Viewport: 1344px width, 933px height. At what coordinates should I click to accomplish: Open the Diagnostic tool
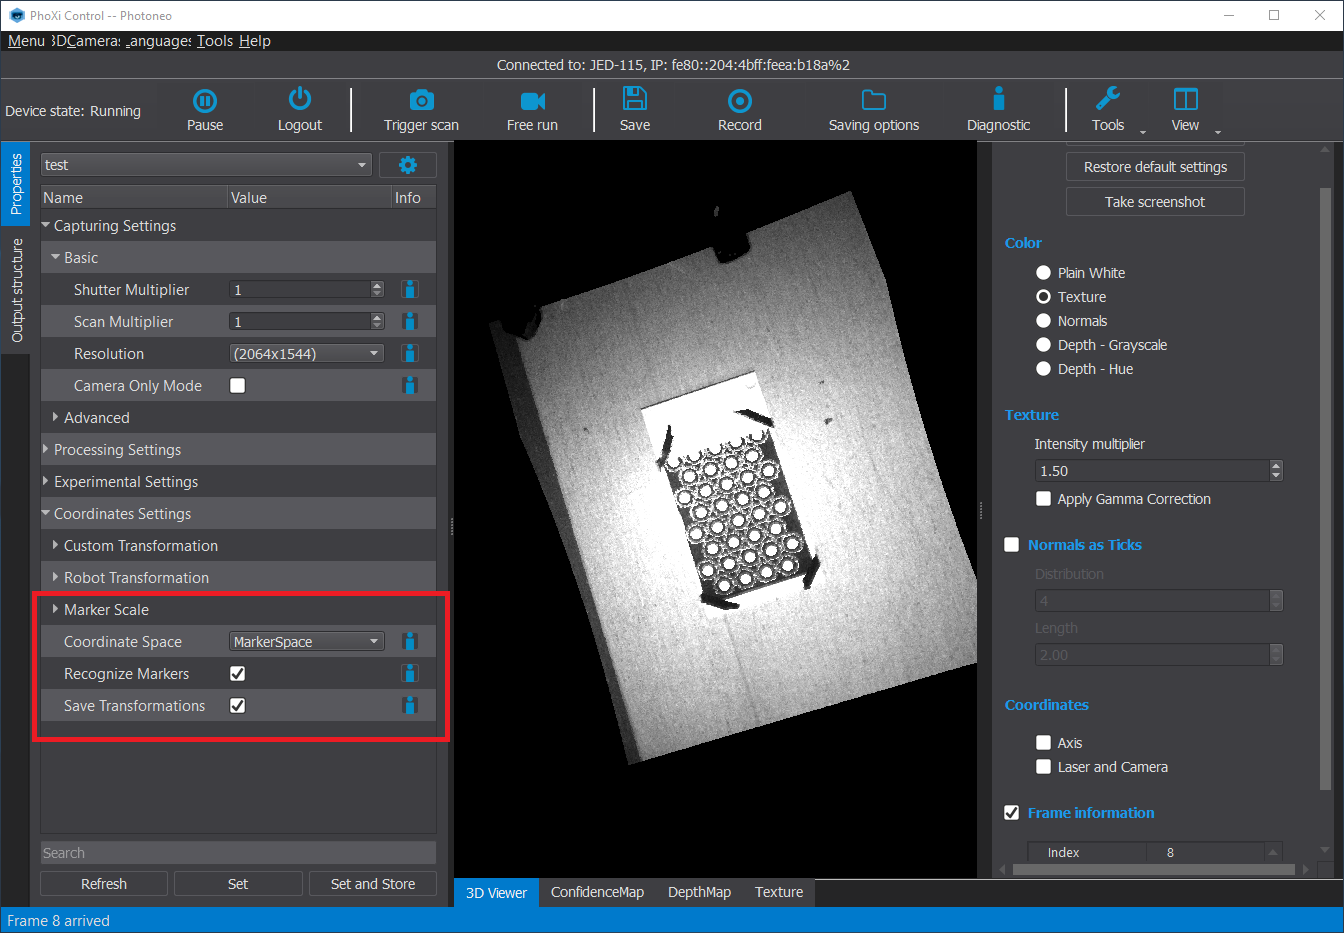coord(998,100)
